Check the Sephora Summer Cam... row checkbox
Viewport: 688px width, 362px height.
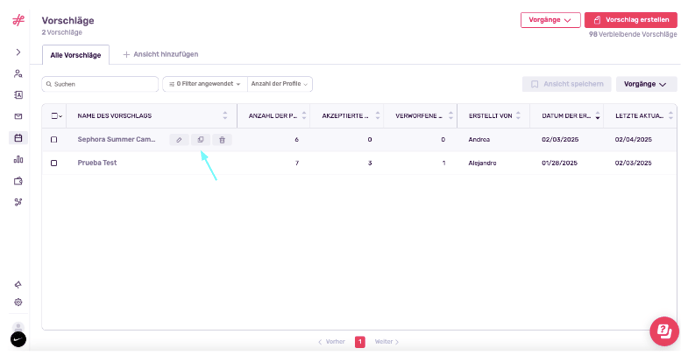pos(54,140)
